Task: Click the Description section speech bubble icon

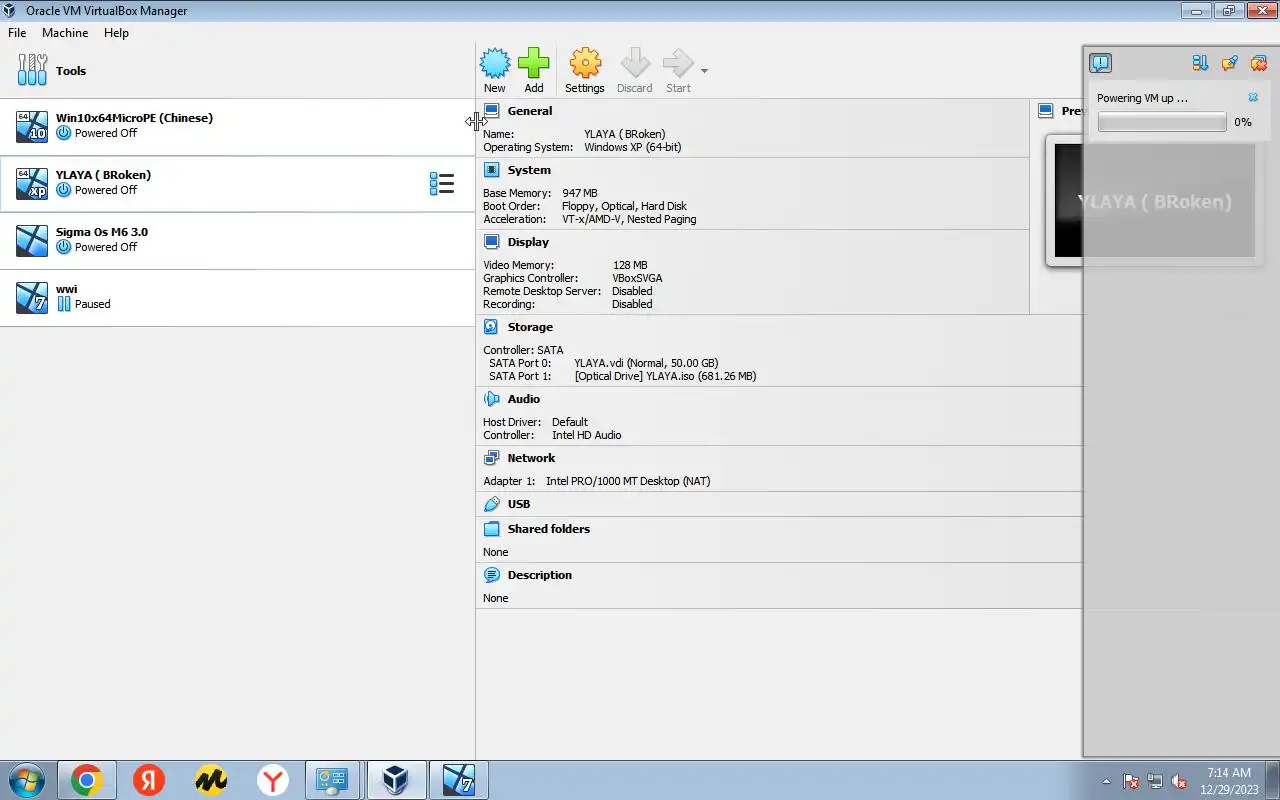Action: click(491, 575)
